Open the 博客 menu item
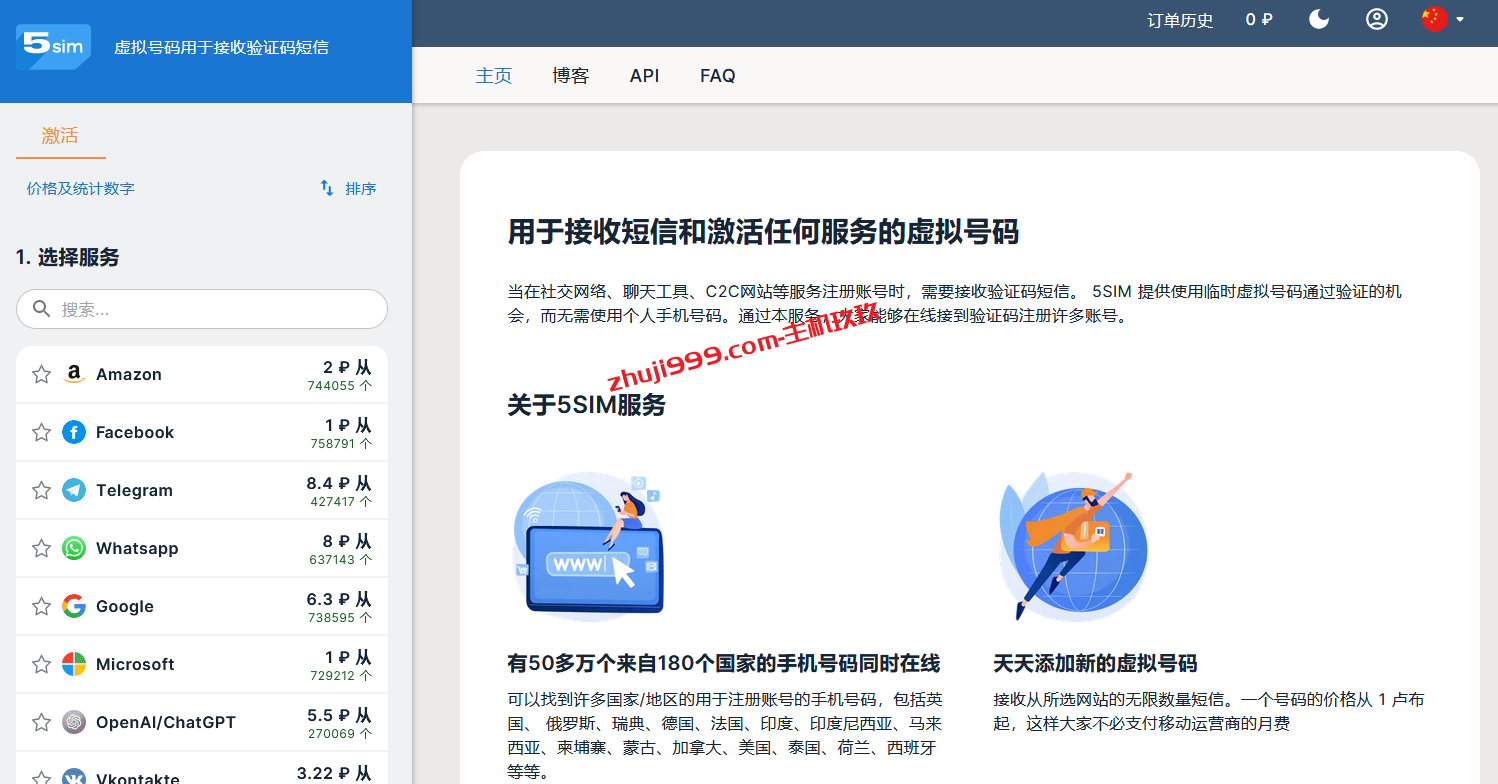Screen dimensions: 1498x784 point(571,75)
